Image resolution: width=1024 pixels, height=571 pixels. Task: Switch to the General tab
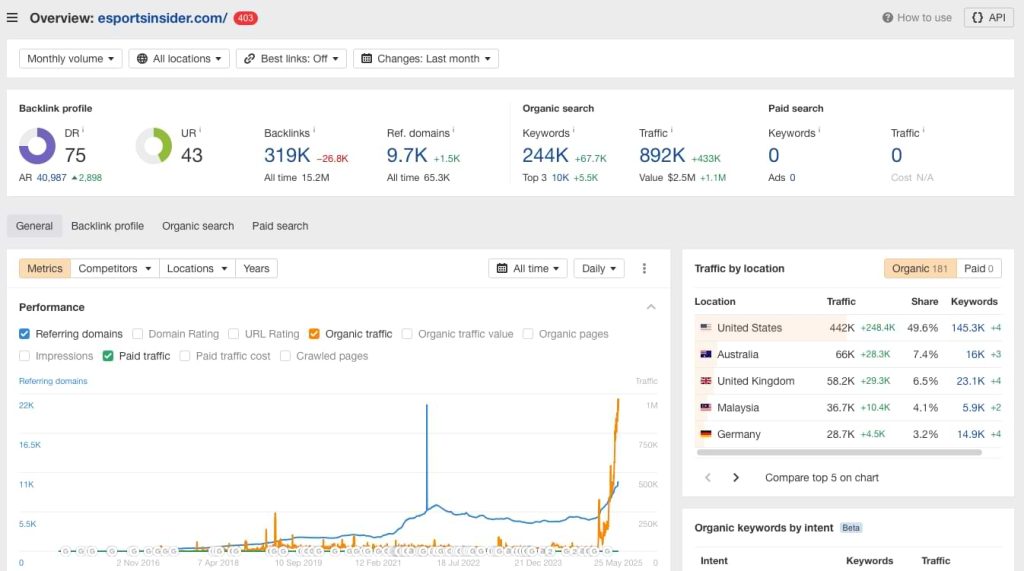(x=34, y=226)
